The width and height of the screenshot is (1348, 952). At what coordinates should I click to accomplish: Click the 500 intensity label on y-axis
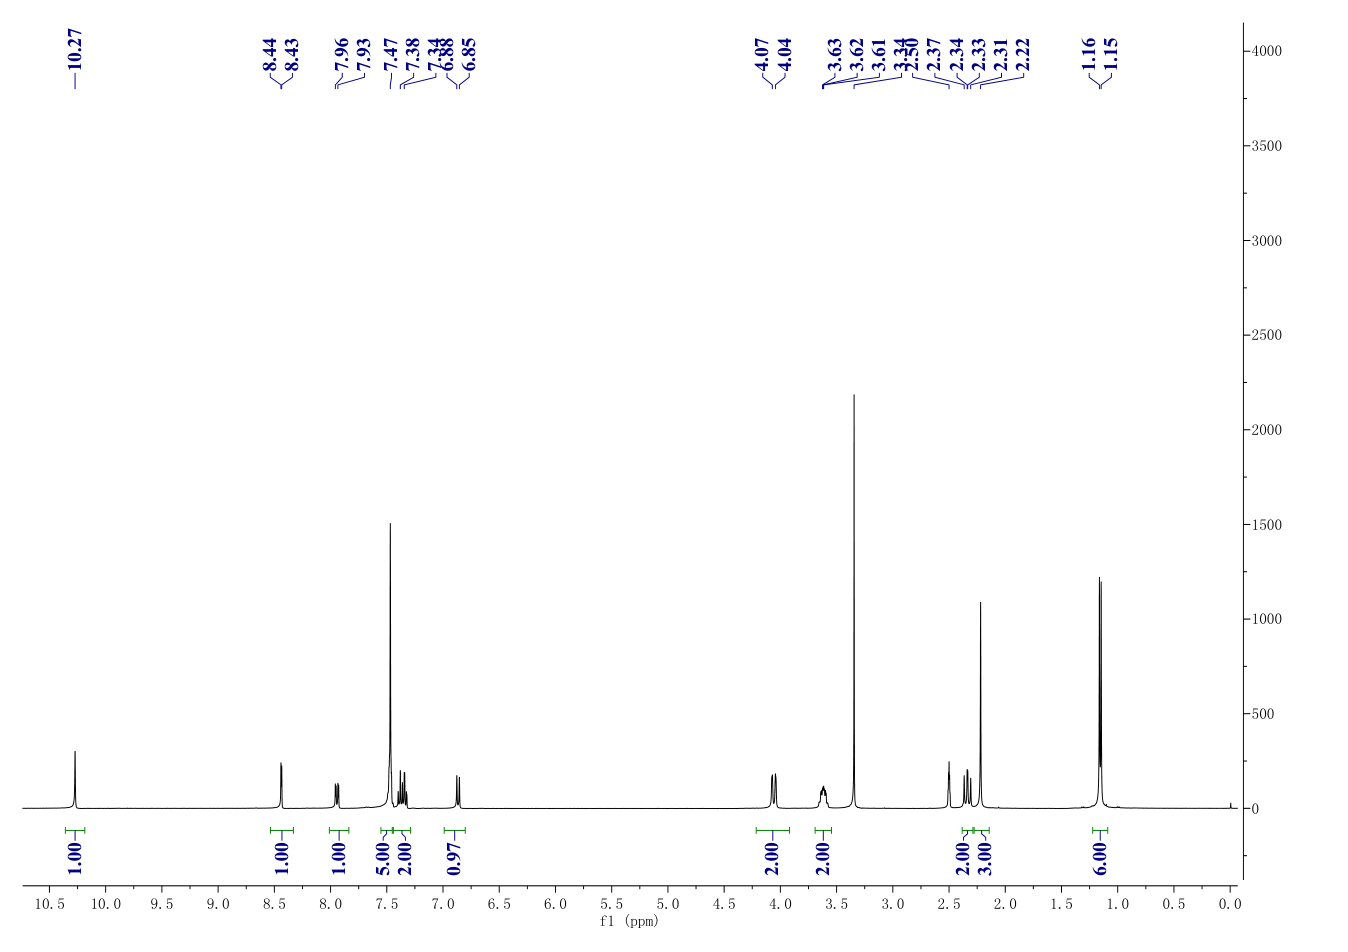(x=1262, y=714)
